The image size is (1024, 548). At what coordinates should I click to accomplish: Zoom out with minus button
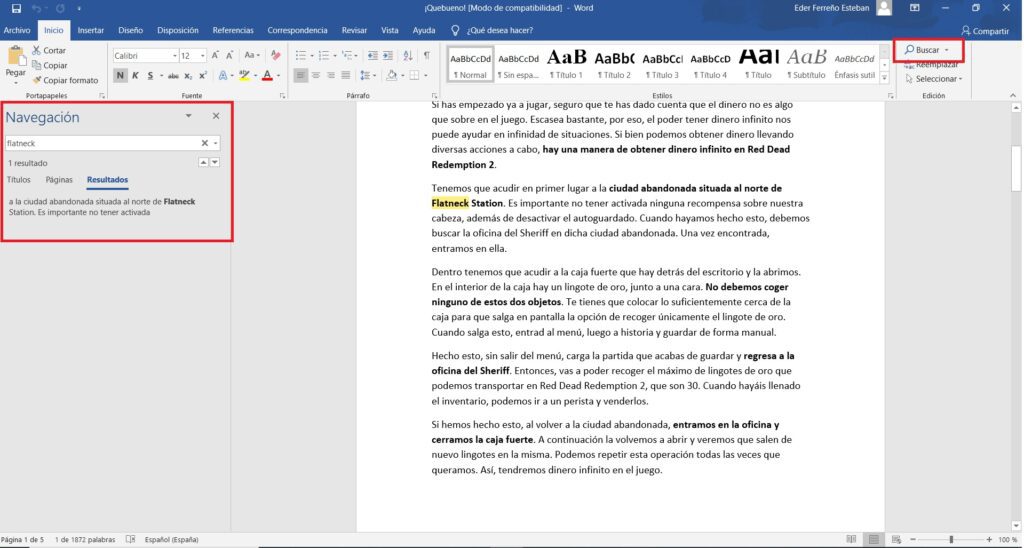[913, 540]
